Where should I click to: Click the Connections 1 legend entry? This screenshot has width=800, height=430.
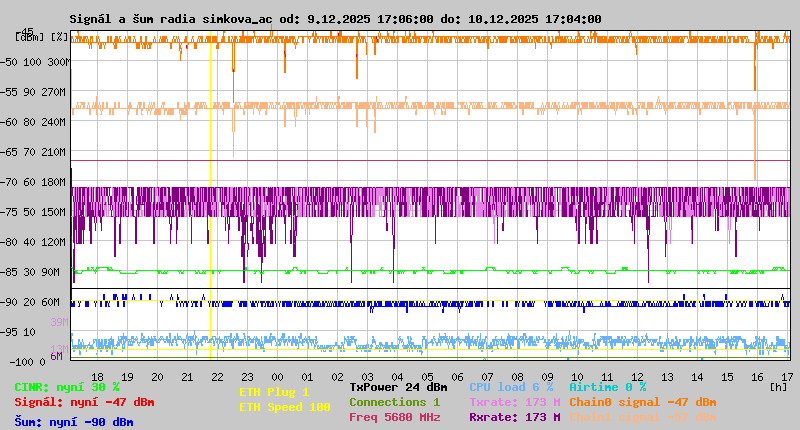(394, 402)
